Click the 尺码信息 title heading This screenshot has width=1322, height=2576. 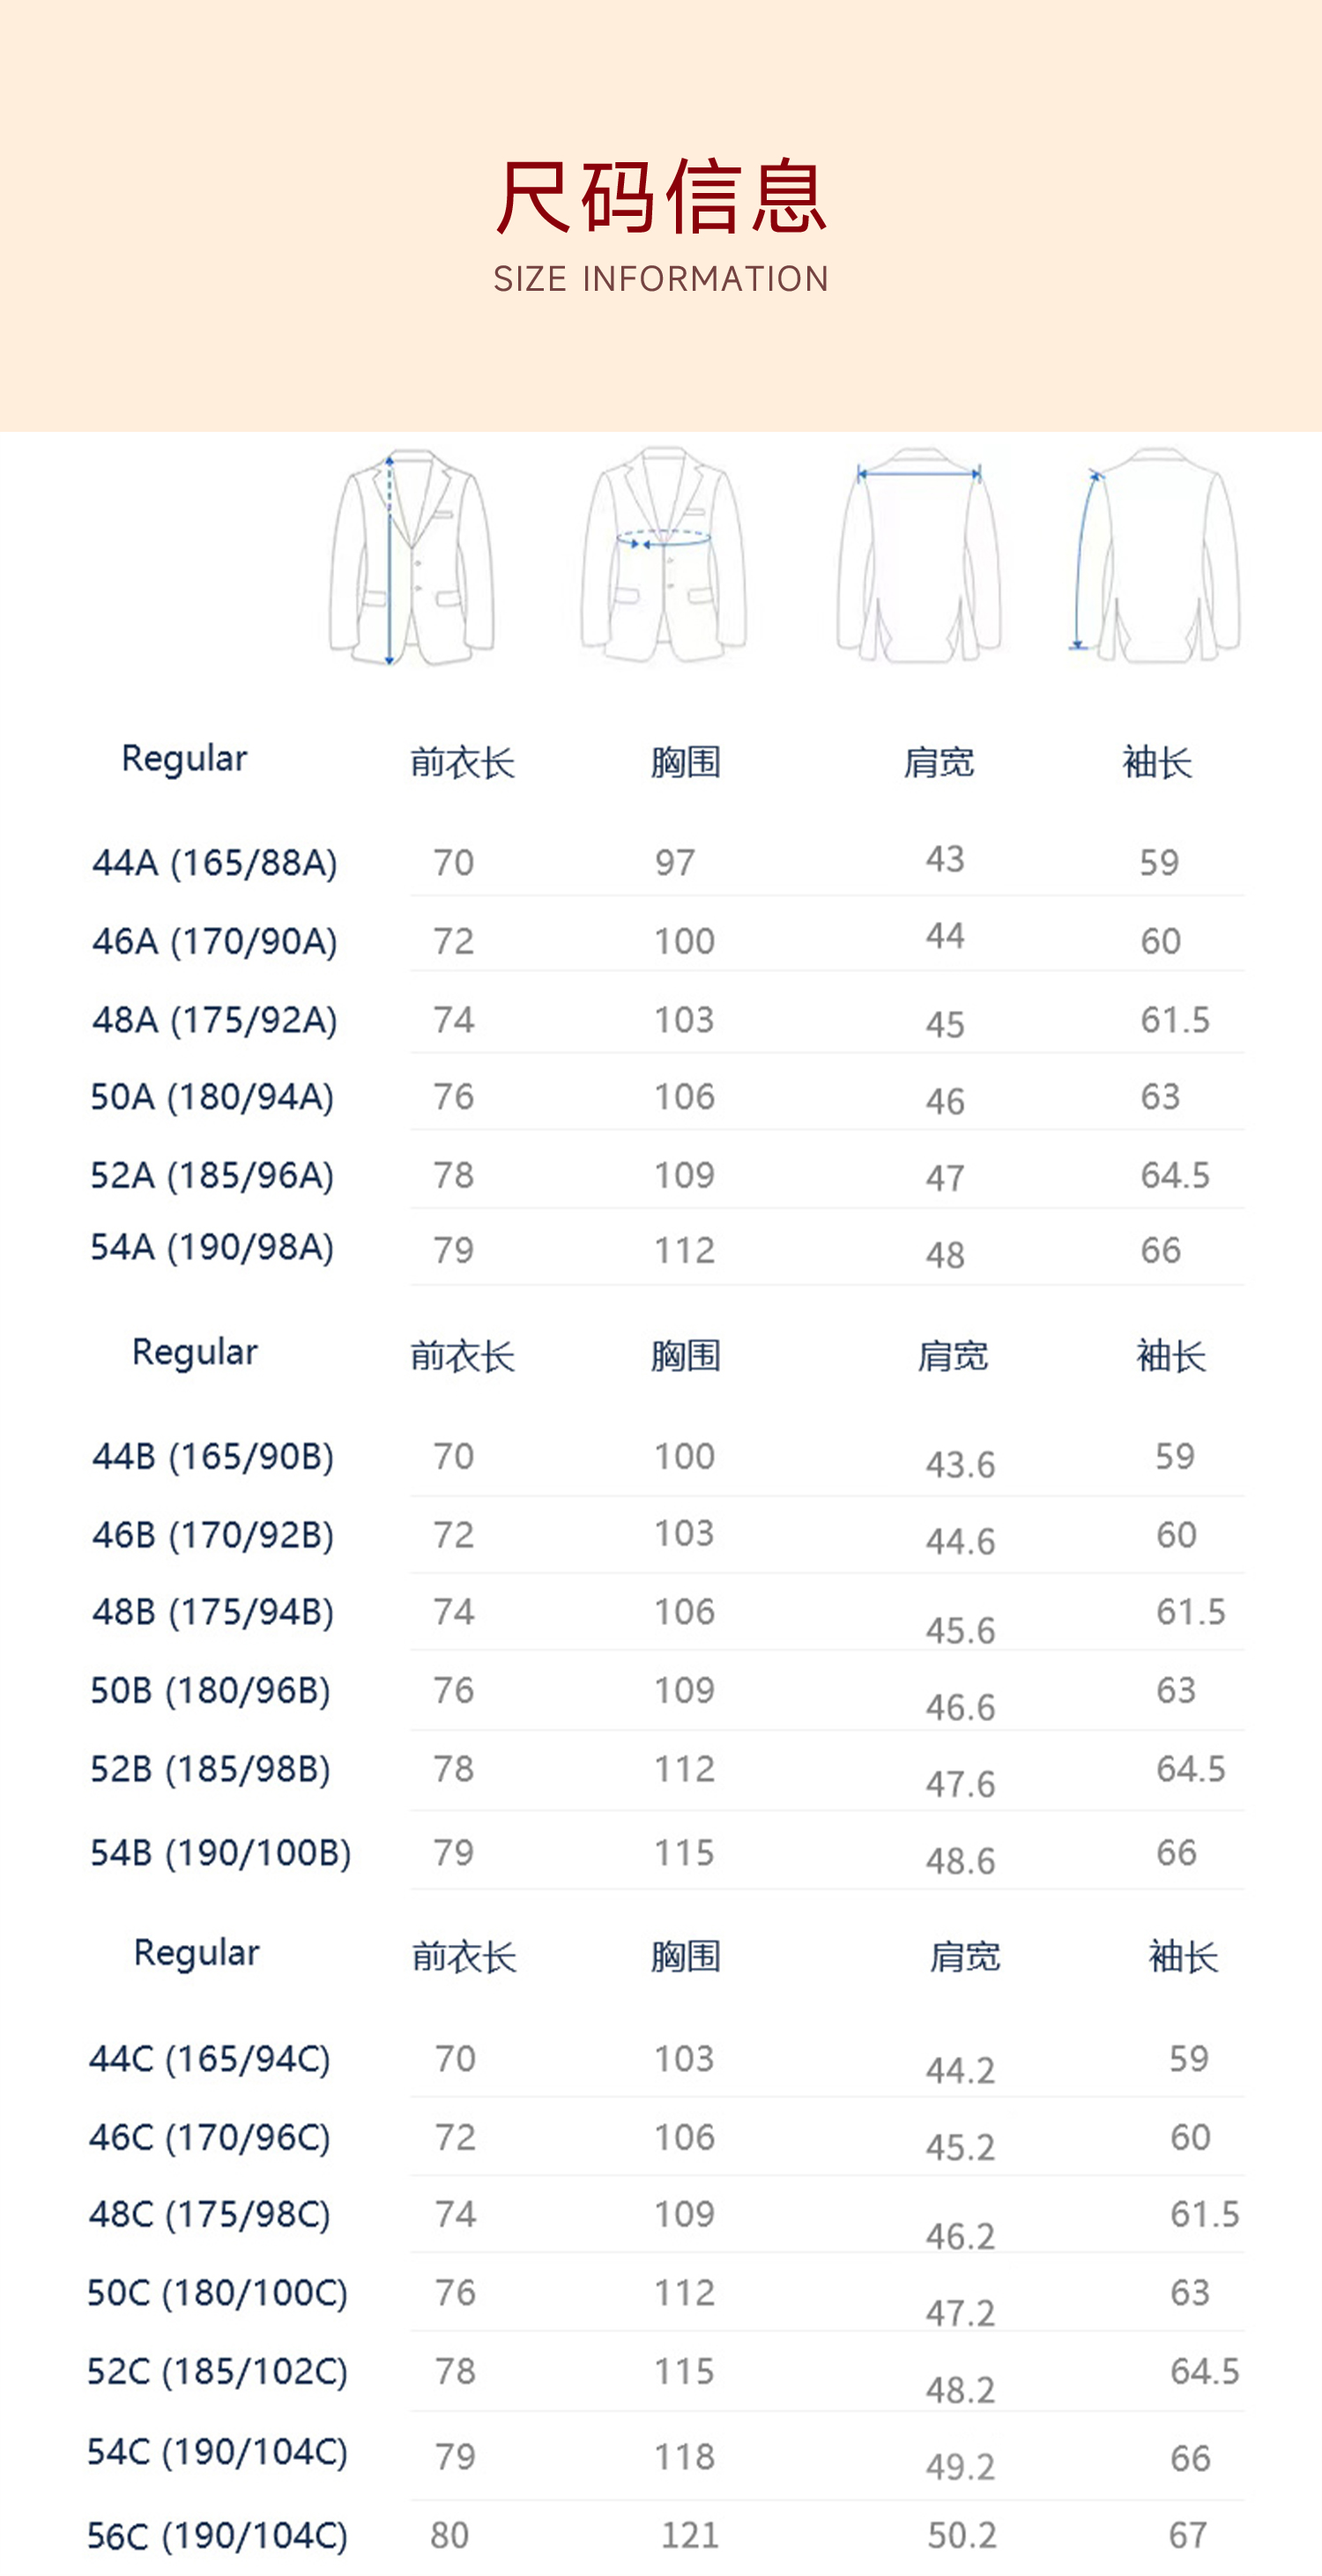661,197
